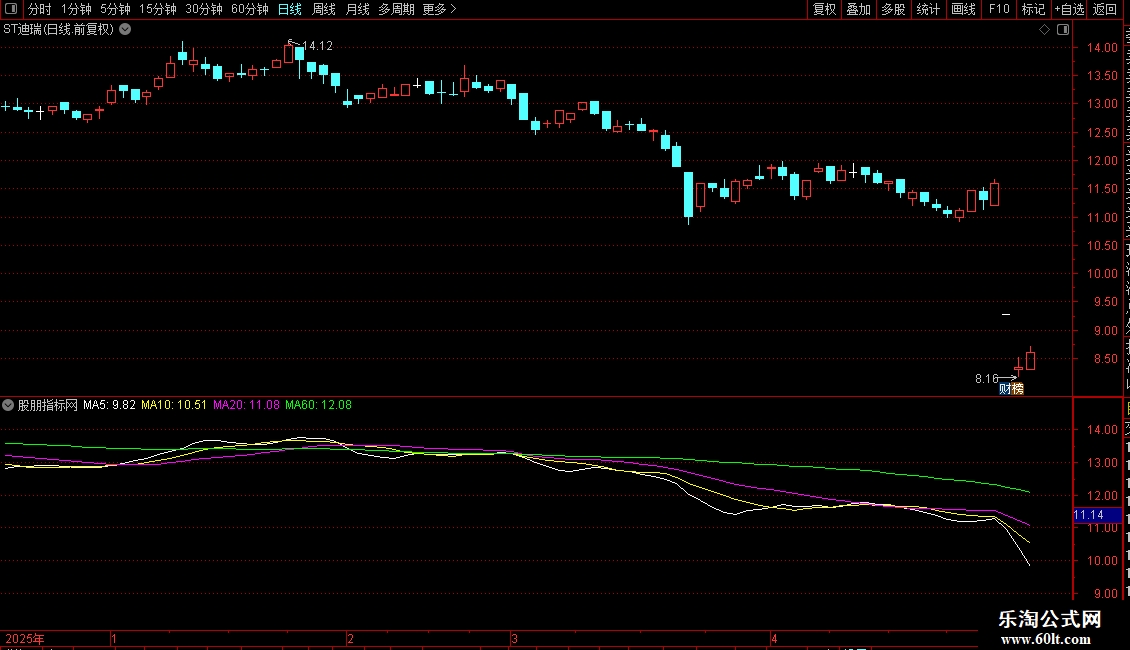The height and width of the screenshot is (650, 1130).
Task: Click the diamond icon above price axis
Action: [1044, 30]
